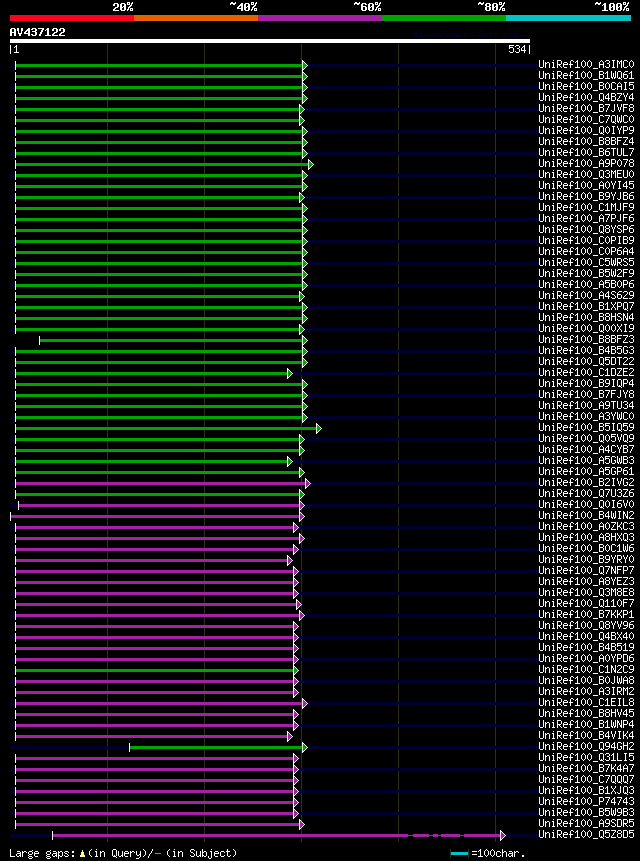Click label UniRef100_A0YI45

point(586,186)
